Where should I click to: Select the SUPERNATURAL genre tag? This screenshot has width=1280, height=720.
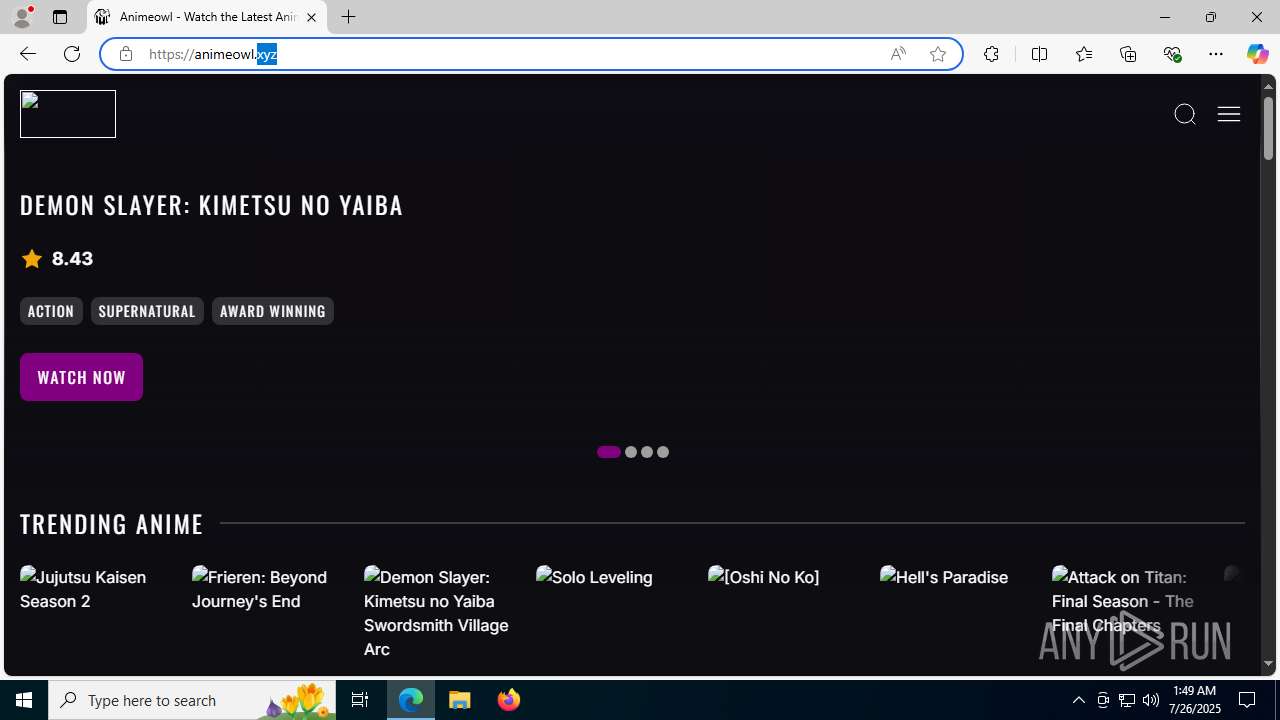(x=147, y=311)
